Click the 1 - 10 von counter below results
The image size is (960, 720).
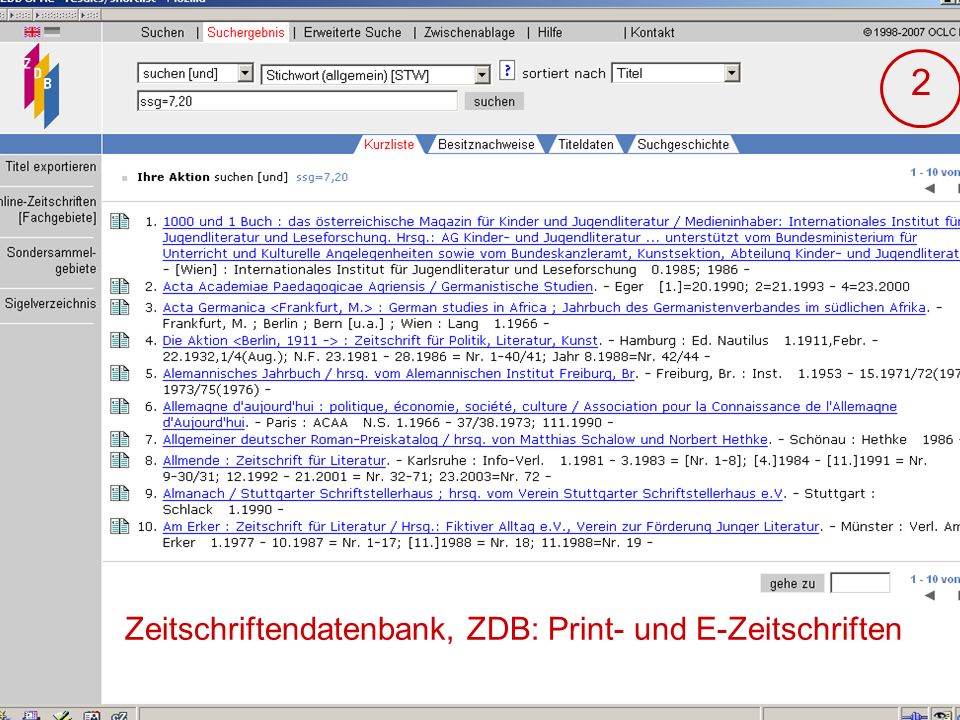935,579
